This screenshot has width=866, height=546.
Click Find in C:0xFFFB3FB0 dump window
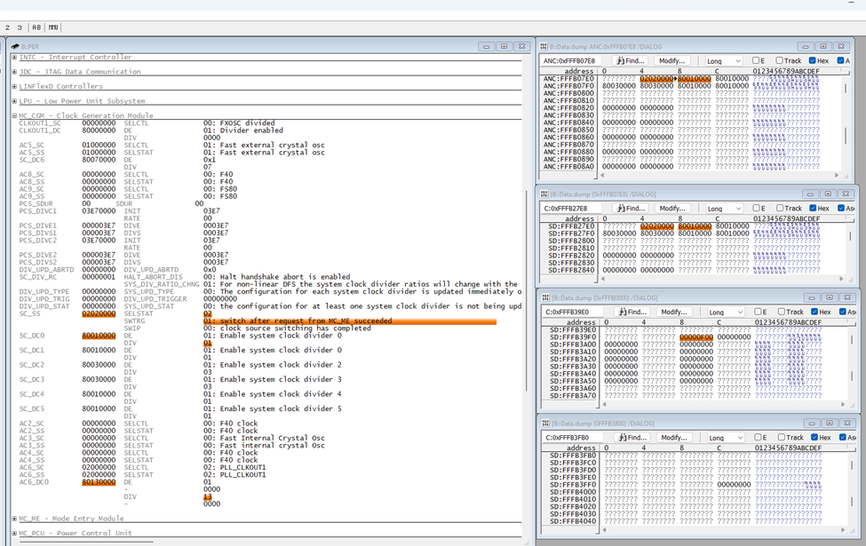point(632,437)
